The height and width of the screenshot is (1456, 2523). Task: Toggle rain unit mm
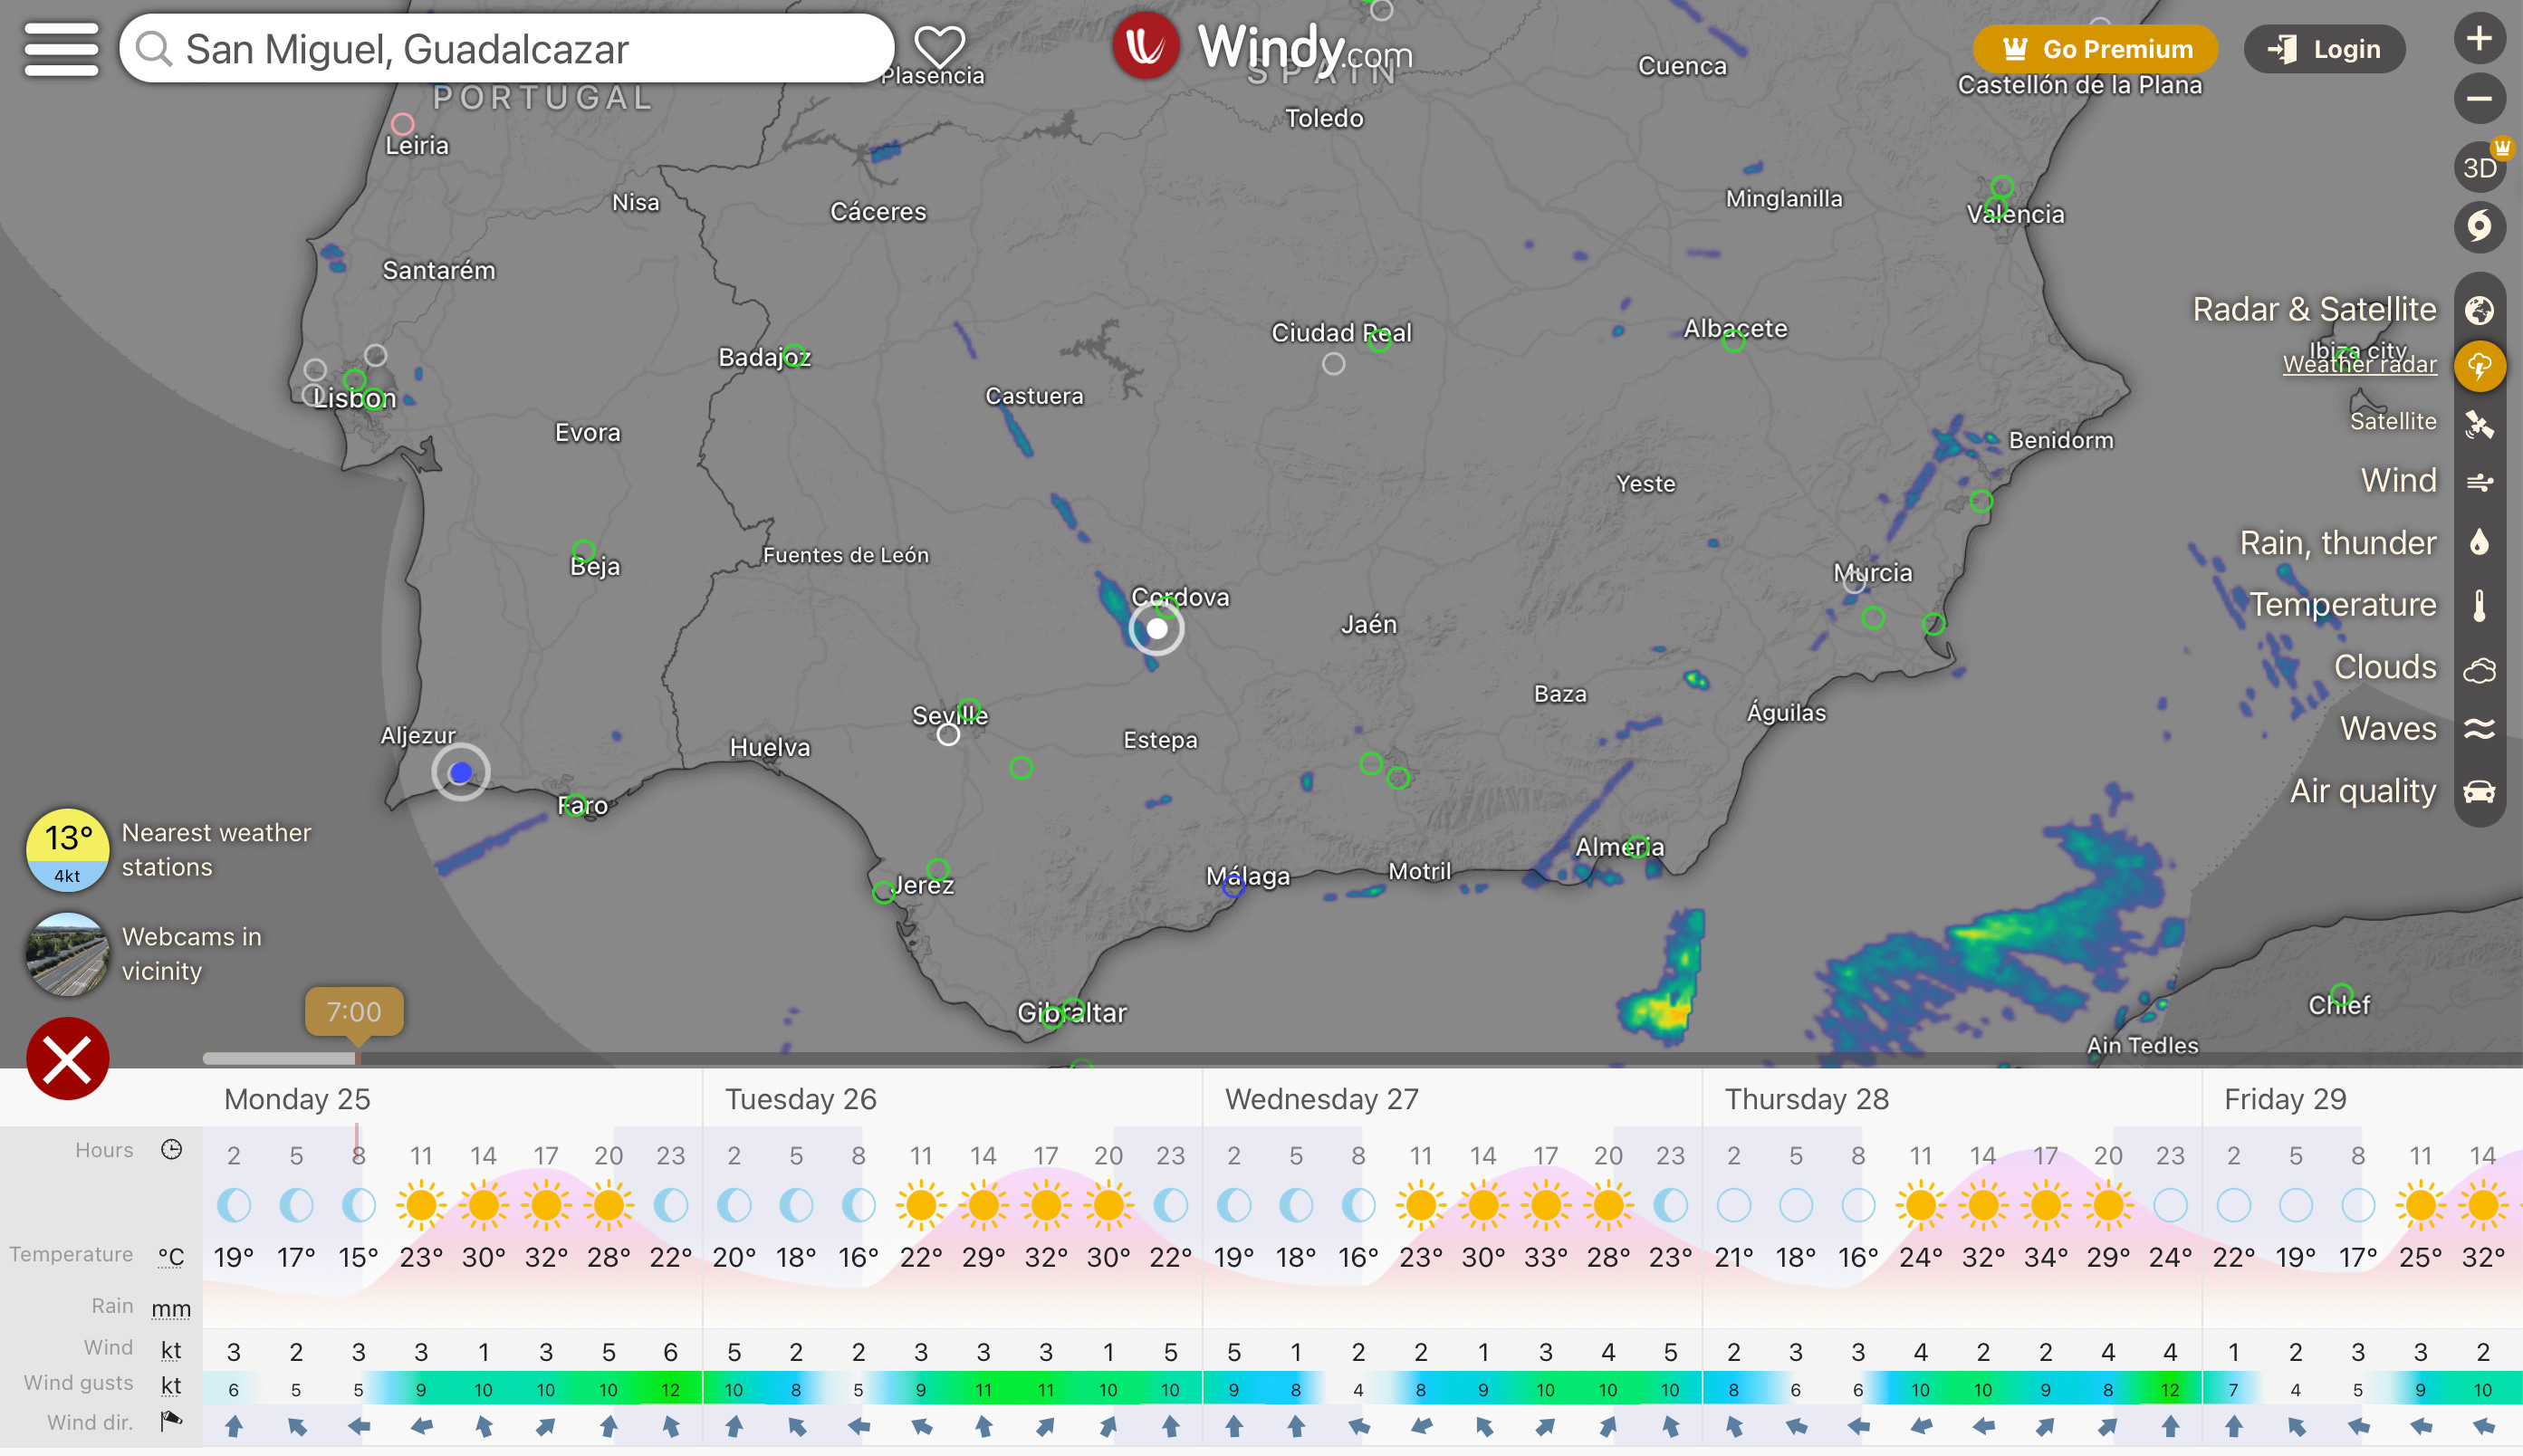pos(171,1308)
